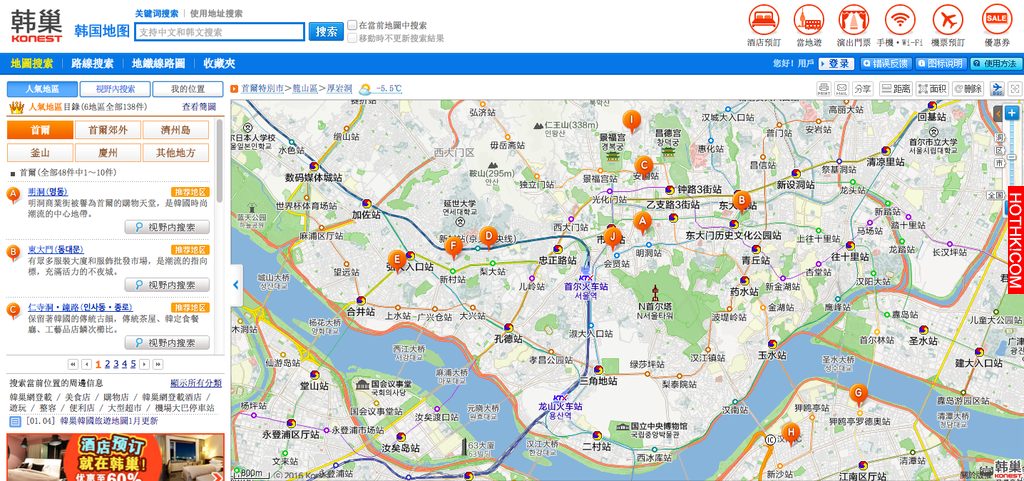Click map marker H at the bottom
This screenshot has height=481, width=1024.
791,433
